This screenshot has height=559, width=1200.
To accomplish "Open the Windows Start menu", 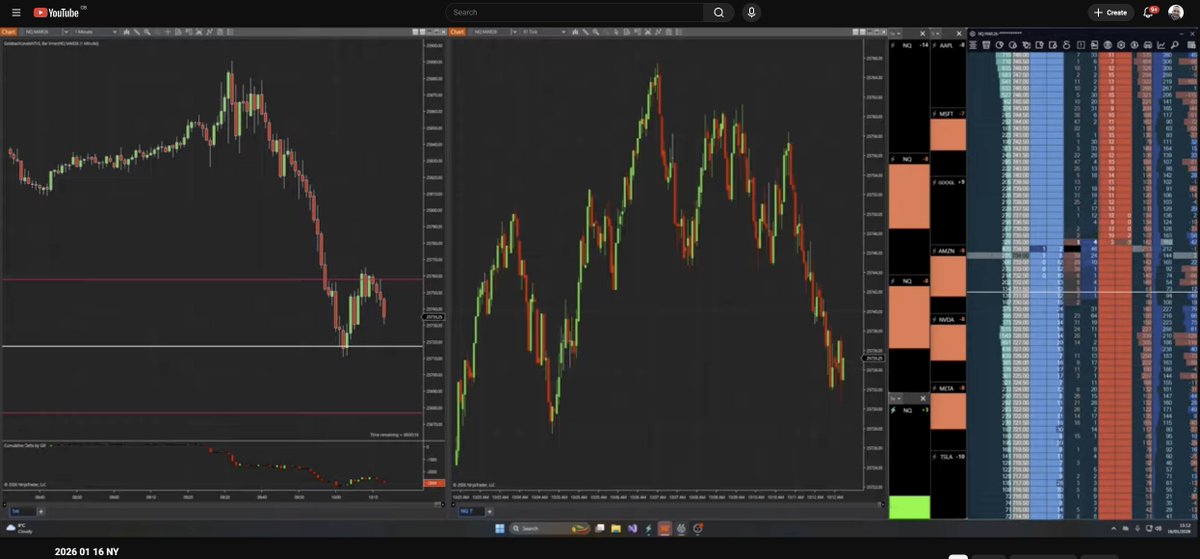I will tap(500, 528).
